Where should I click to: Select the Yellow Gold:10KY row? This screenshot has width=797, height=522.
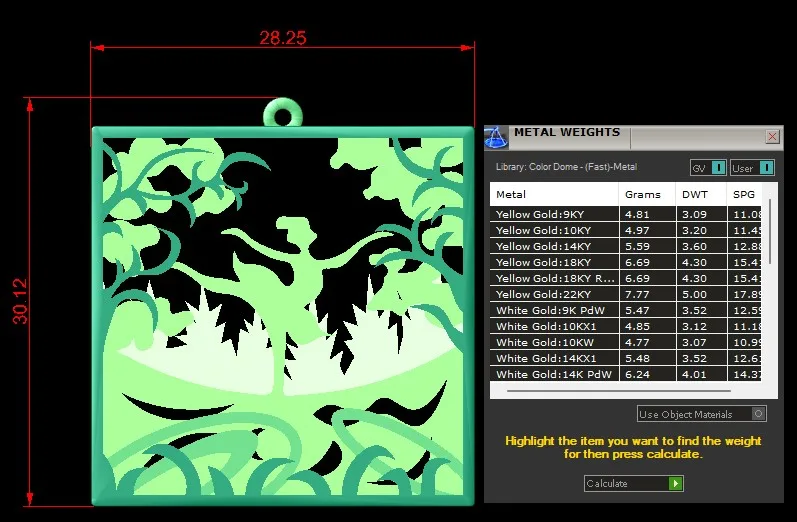tap(626, 230)
